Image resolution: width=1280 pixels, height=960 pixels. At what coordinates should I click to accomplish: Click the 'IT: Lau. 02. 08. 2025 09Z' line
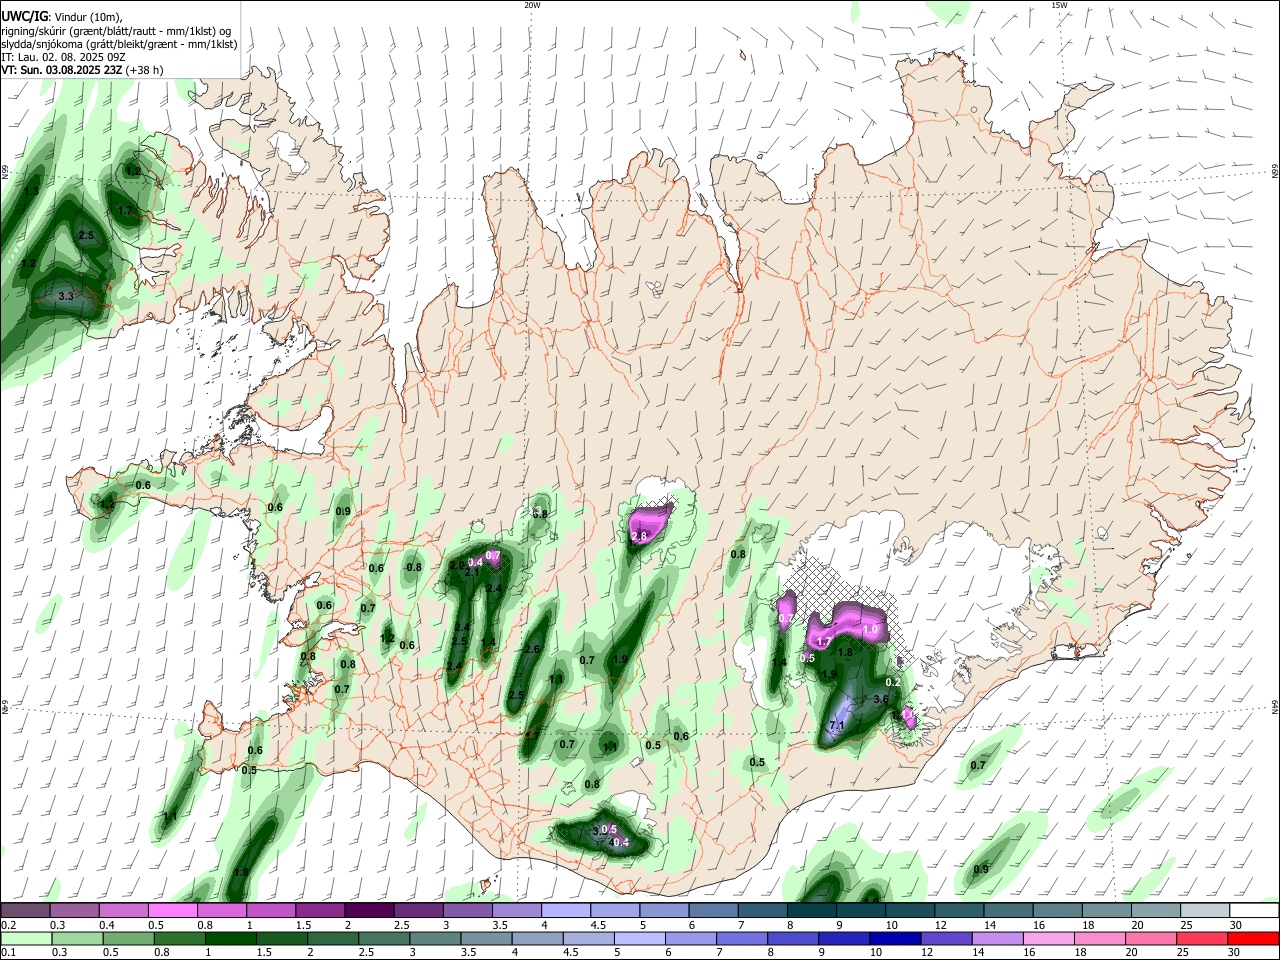(63, 57)
